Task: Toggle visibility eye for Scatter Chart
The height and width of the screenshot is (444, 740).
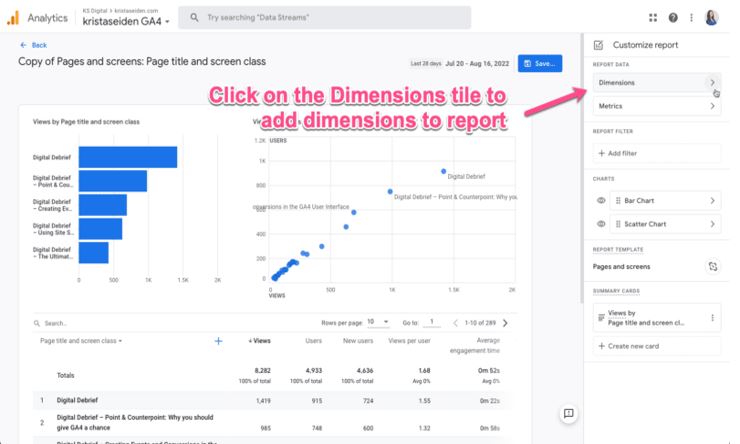Action: (x=601, y=224)
